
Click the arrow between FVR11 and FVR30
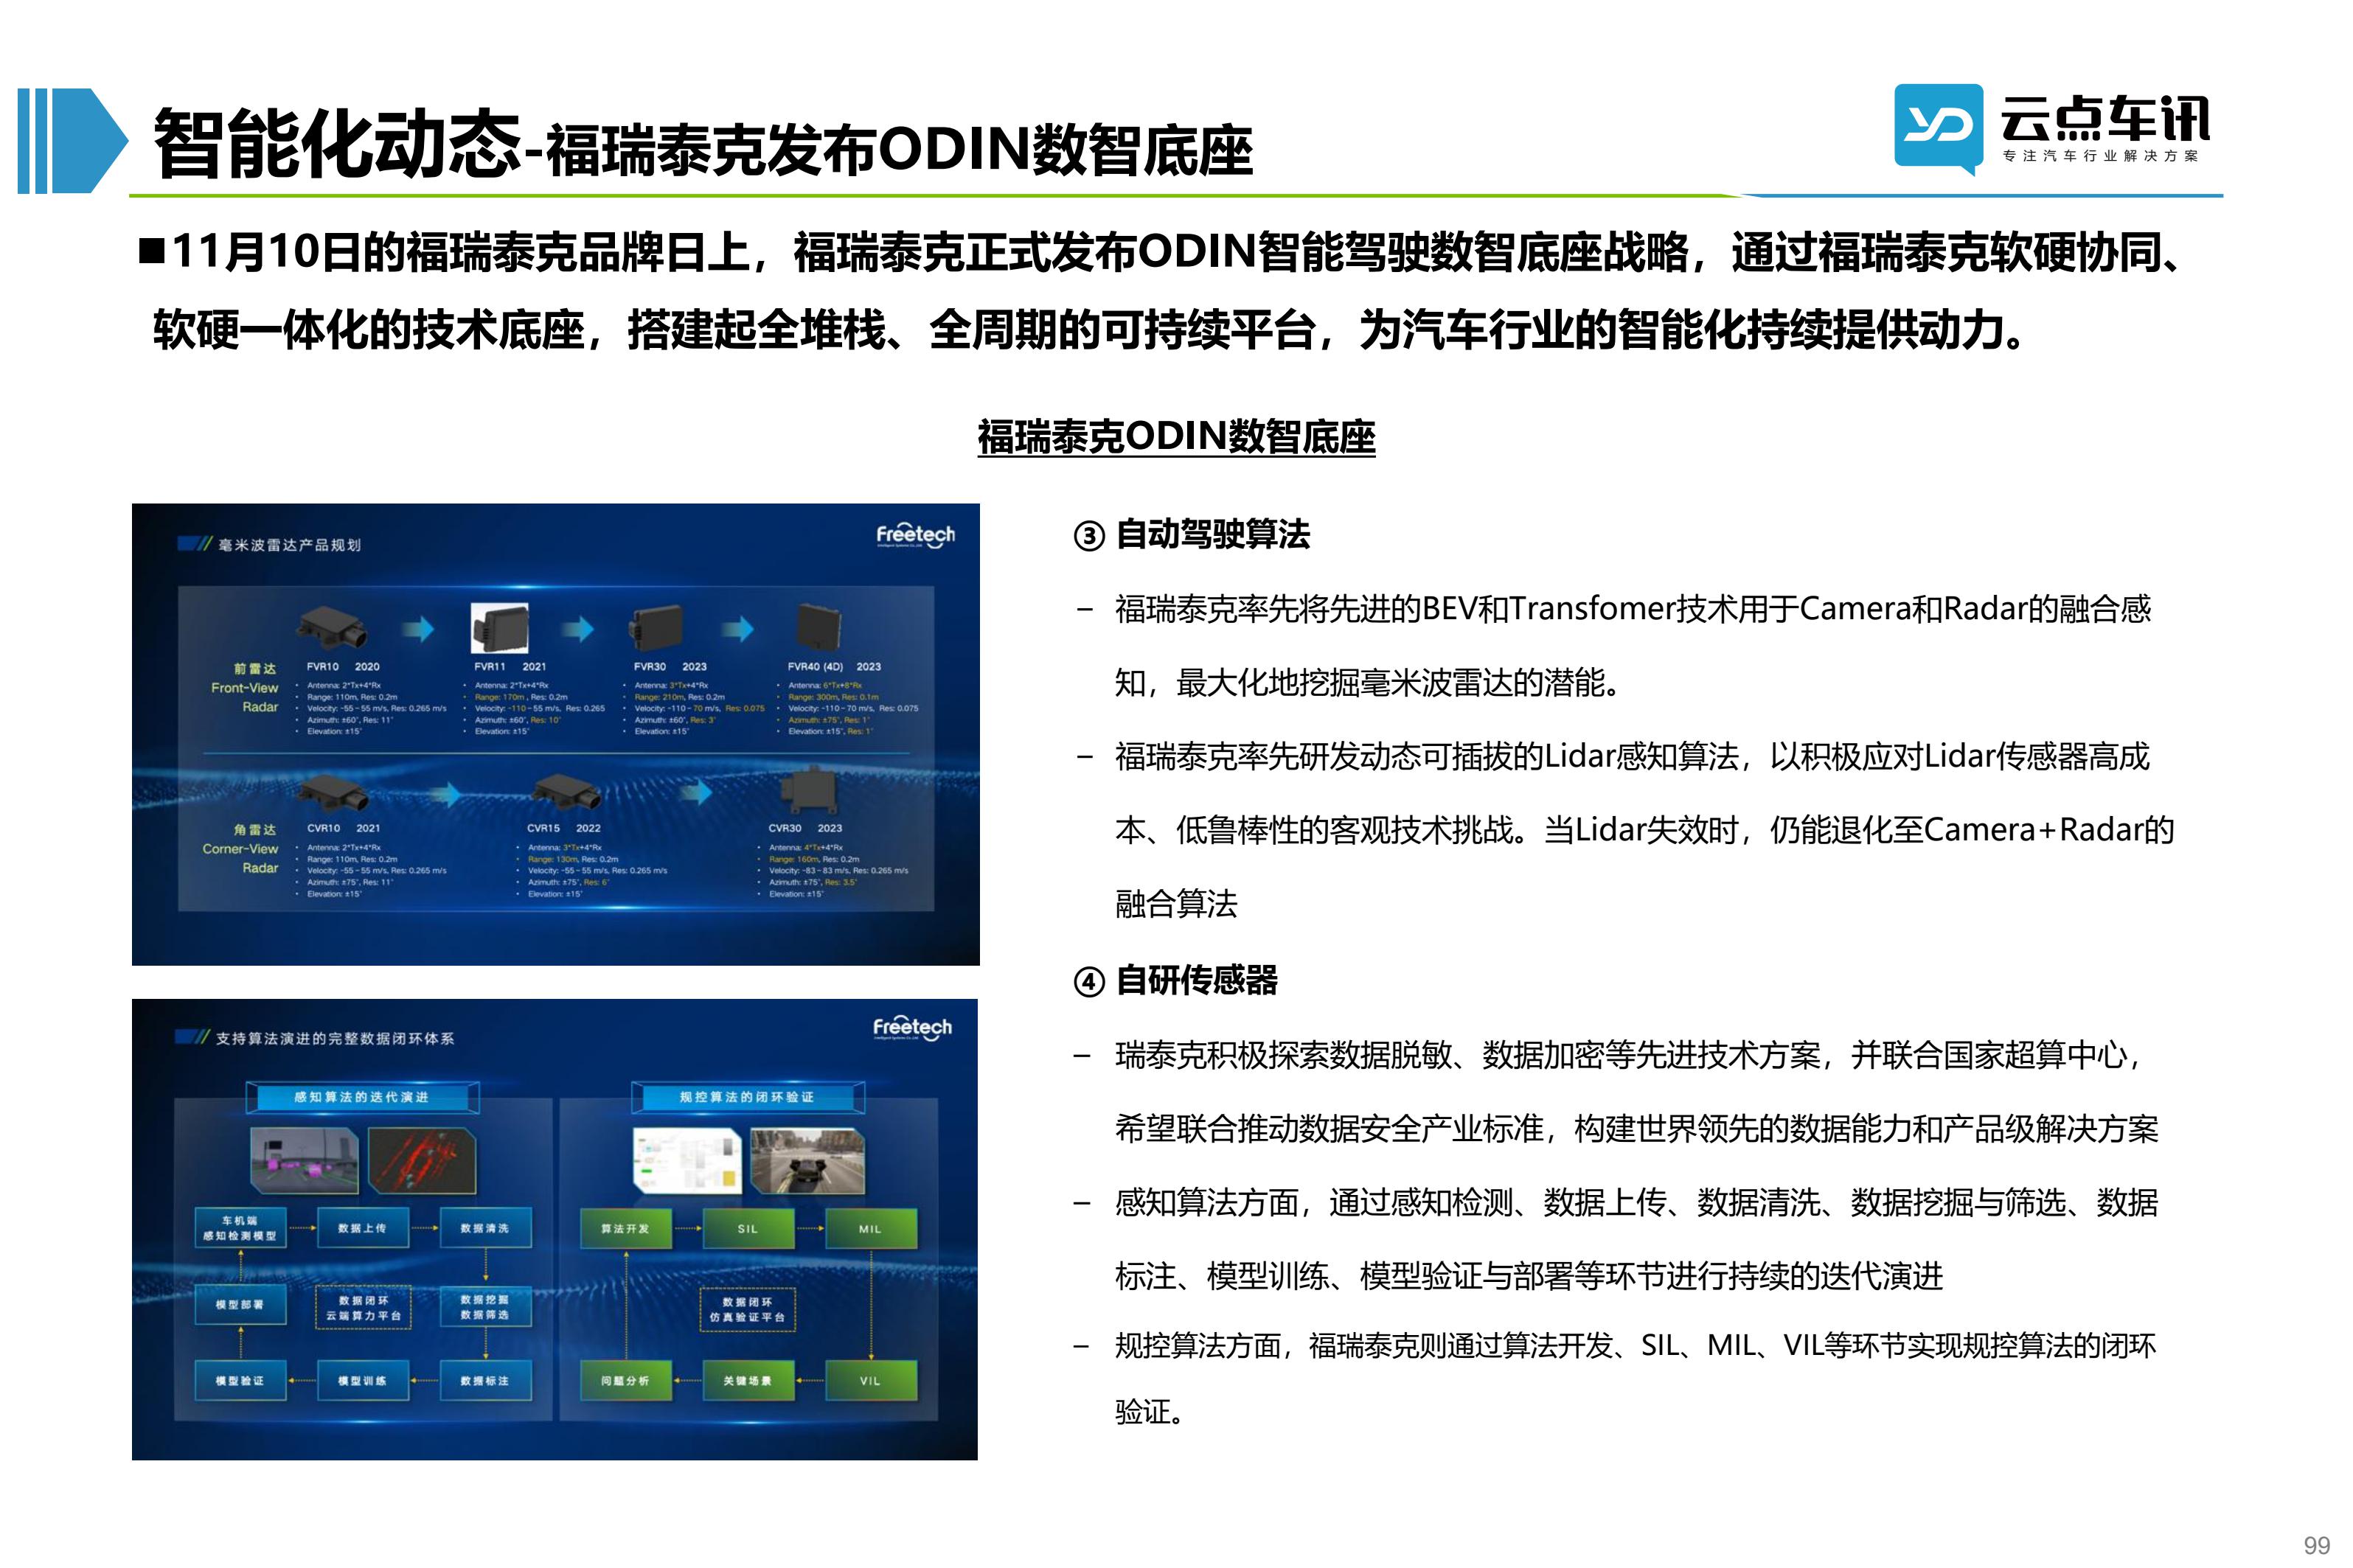[x=577, y=629]
